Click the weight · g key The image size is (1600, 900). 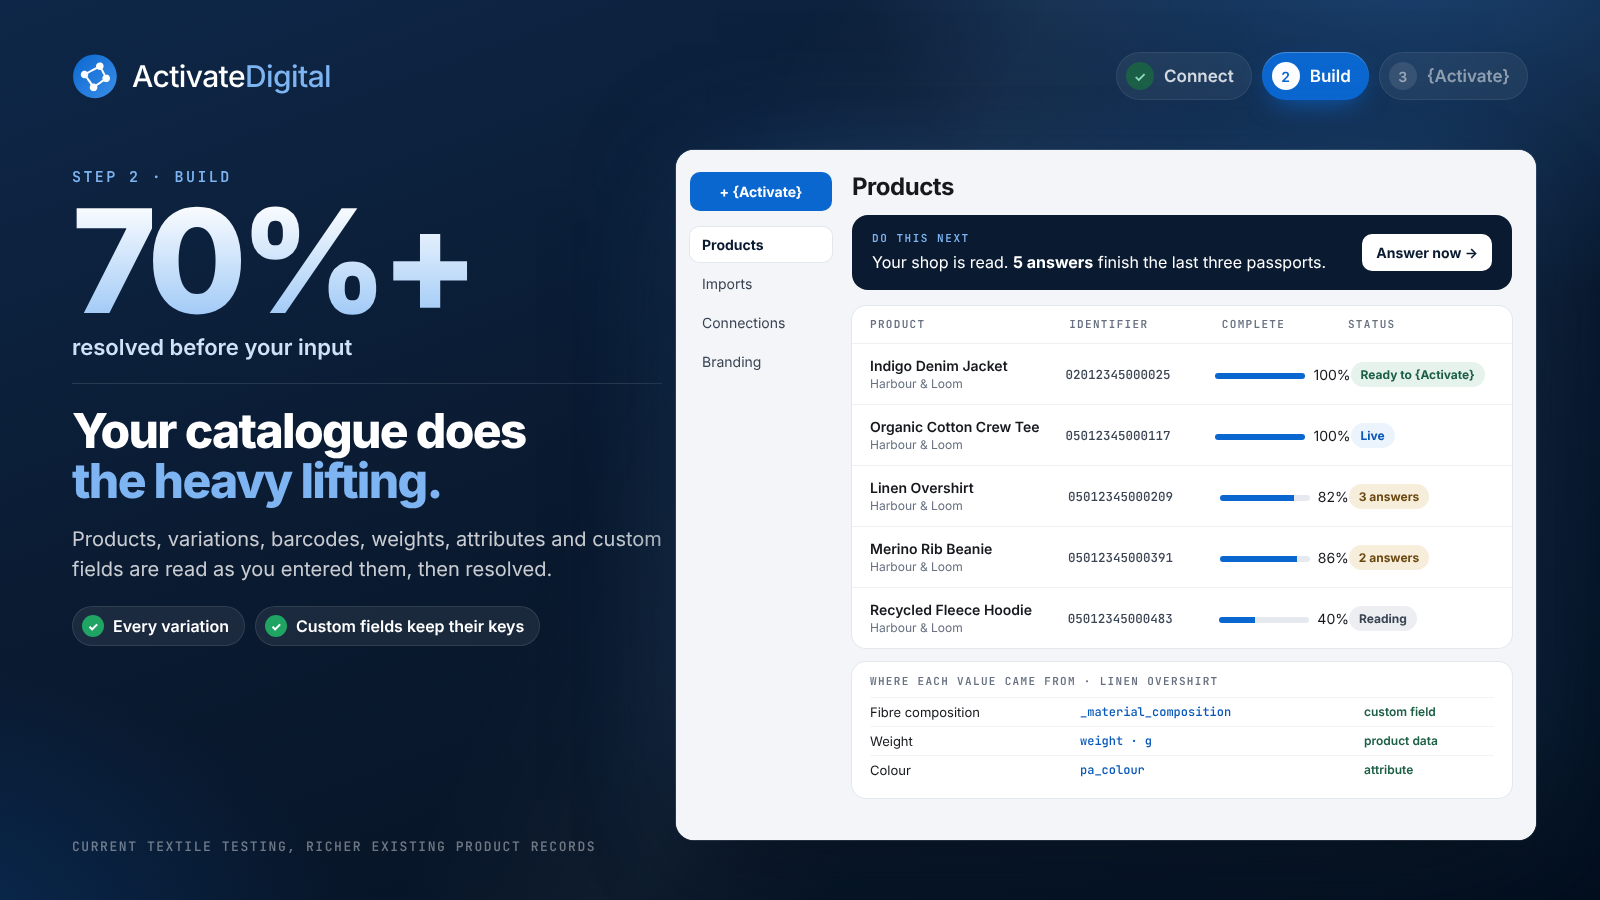(x=1116, y=741)
